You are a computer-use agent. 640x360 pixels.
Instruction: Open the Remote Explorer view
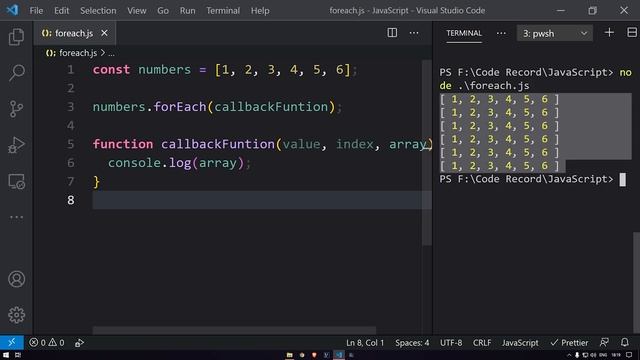(16, 181)
